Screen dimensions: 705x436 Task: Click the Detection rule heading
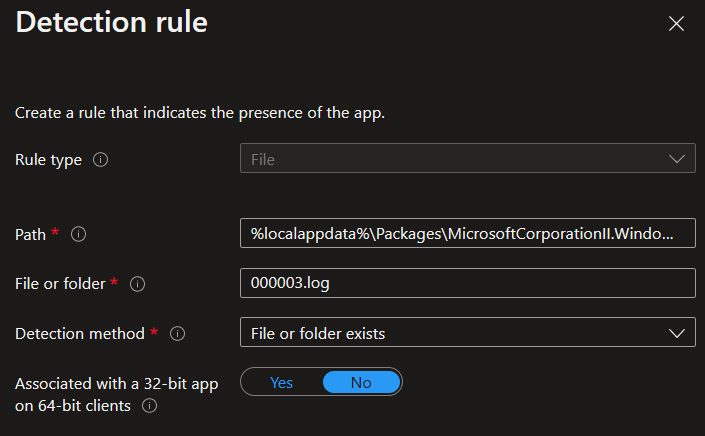click(111, 23)
